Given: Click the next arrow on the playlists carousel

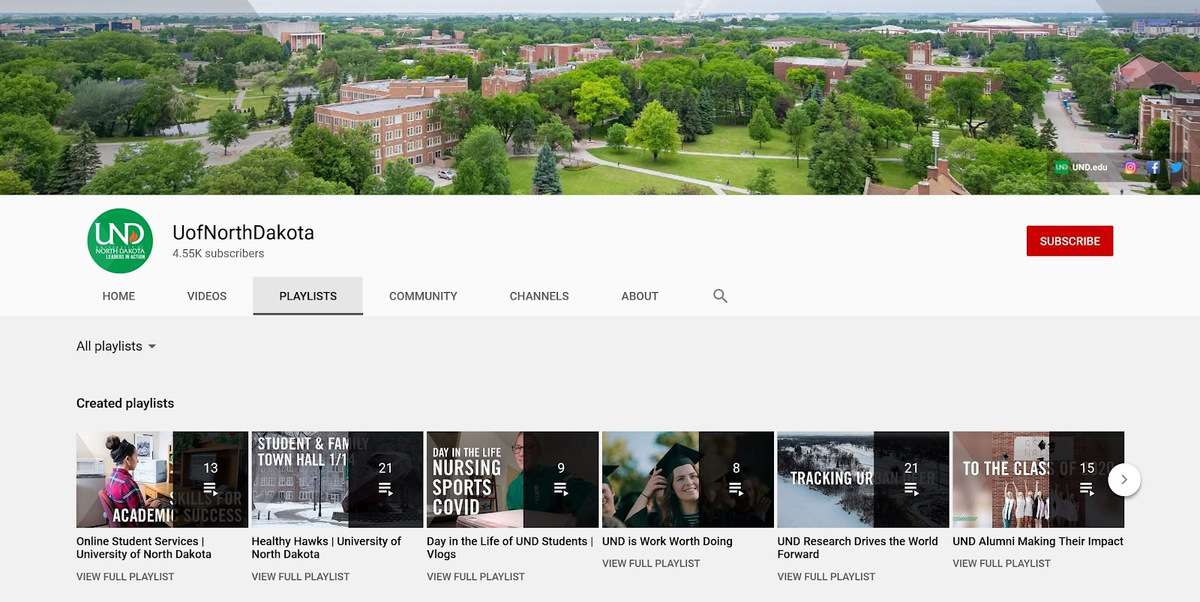Looking at the screenshot, I should coord(1124,480).
